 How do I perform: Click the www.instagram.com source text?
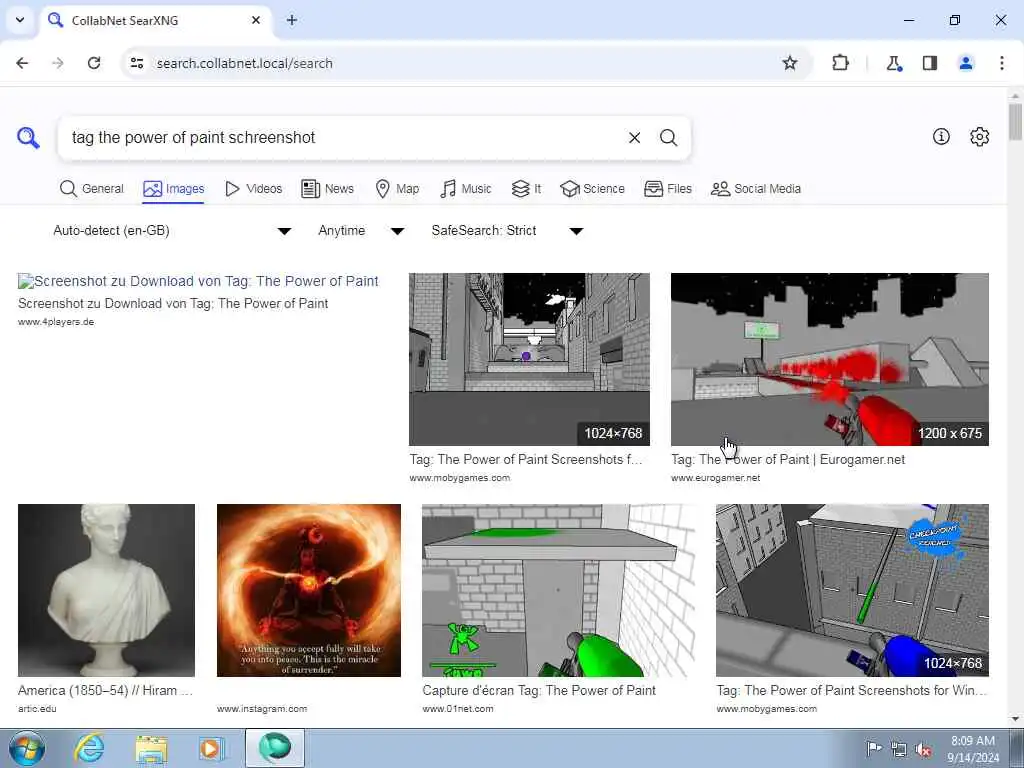[x=262, y=709]
